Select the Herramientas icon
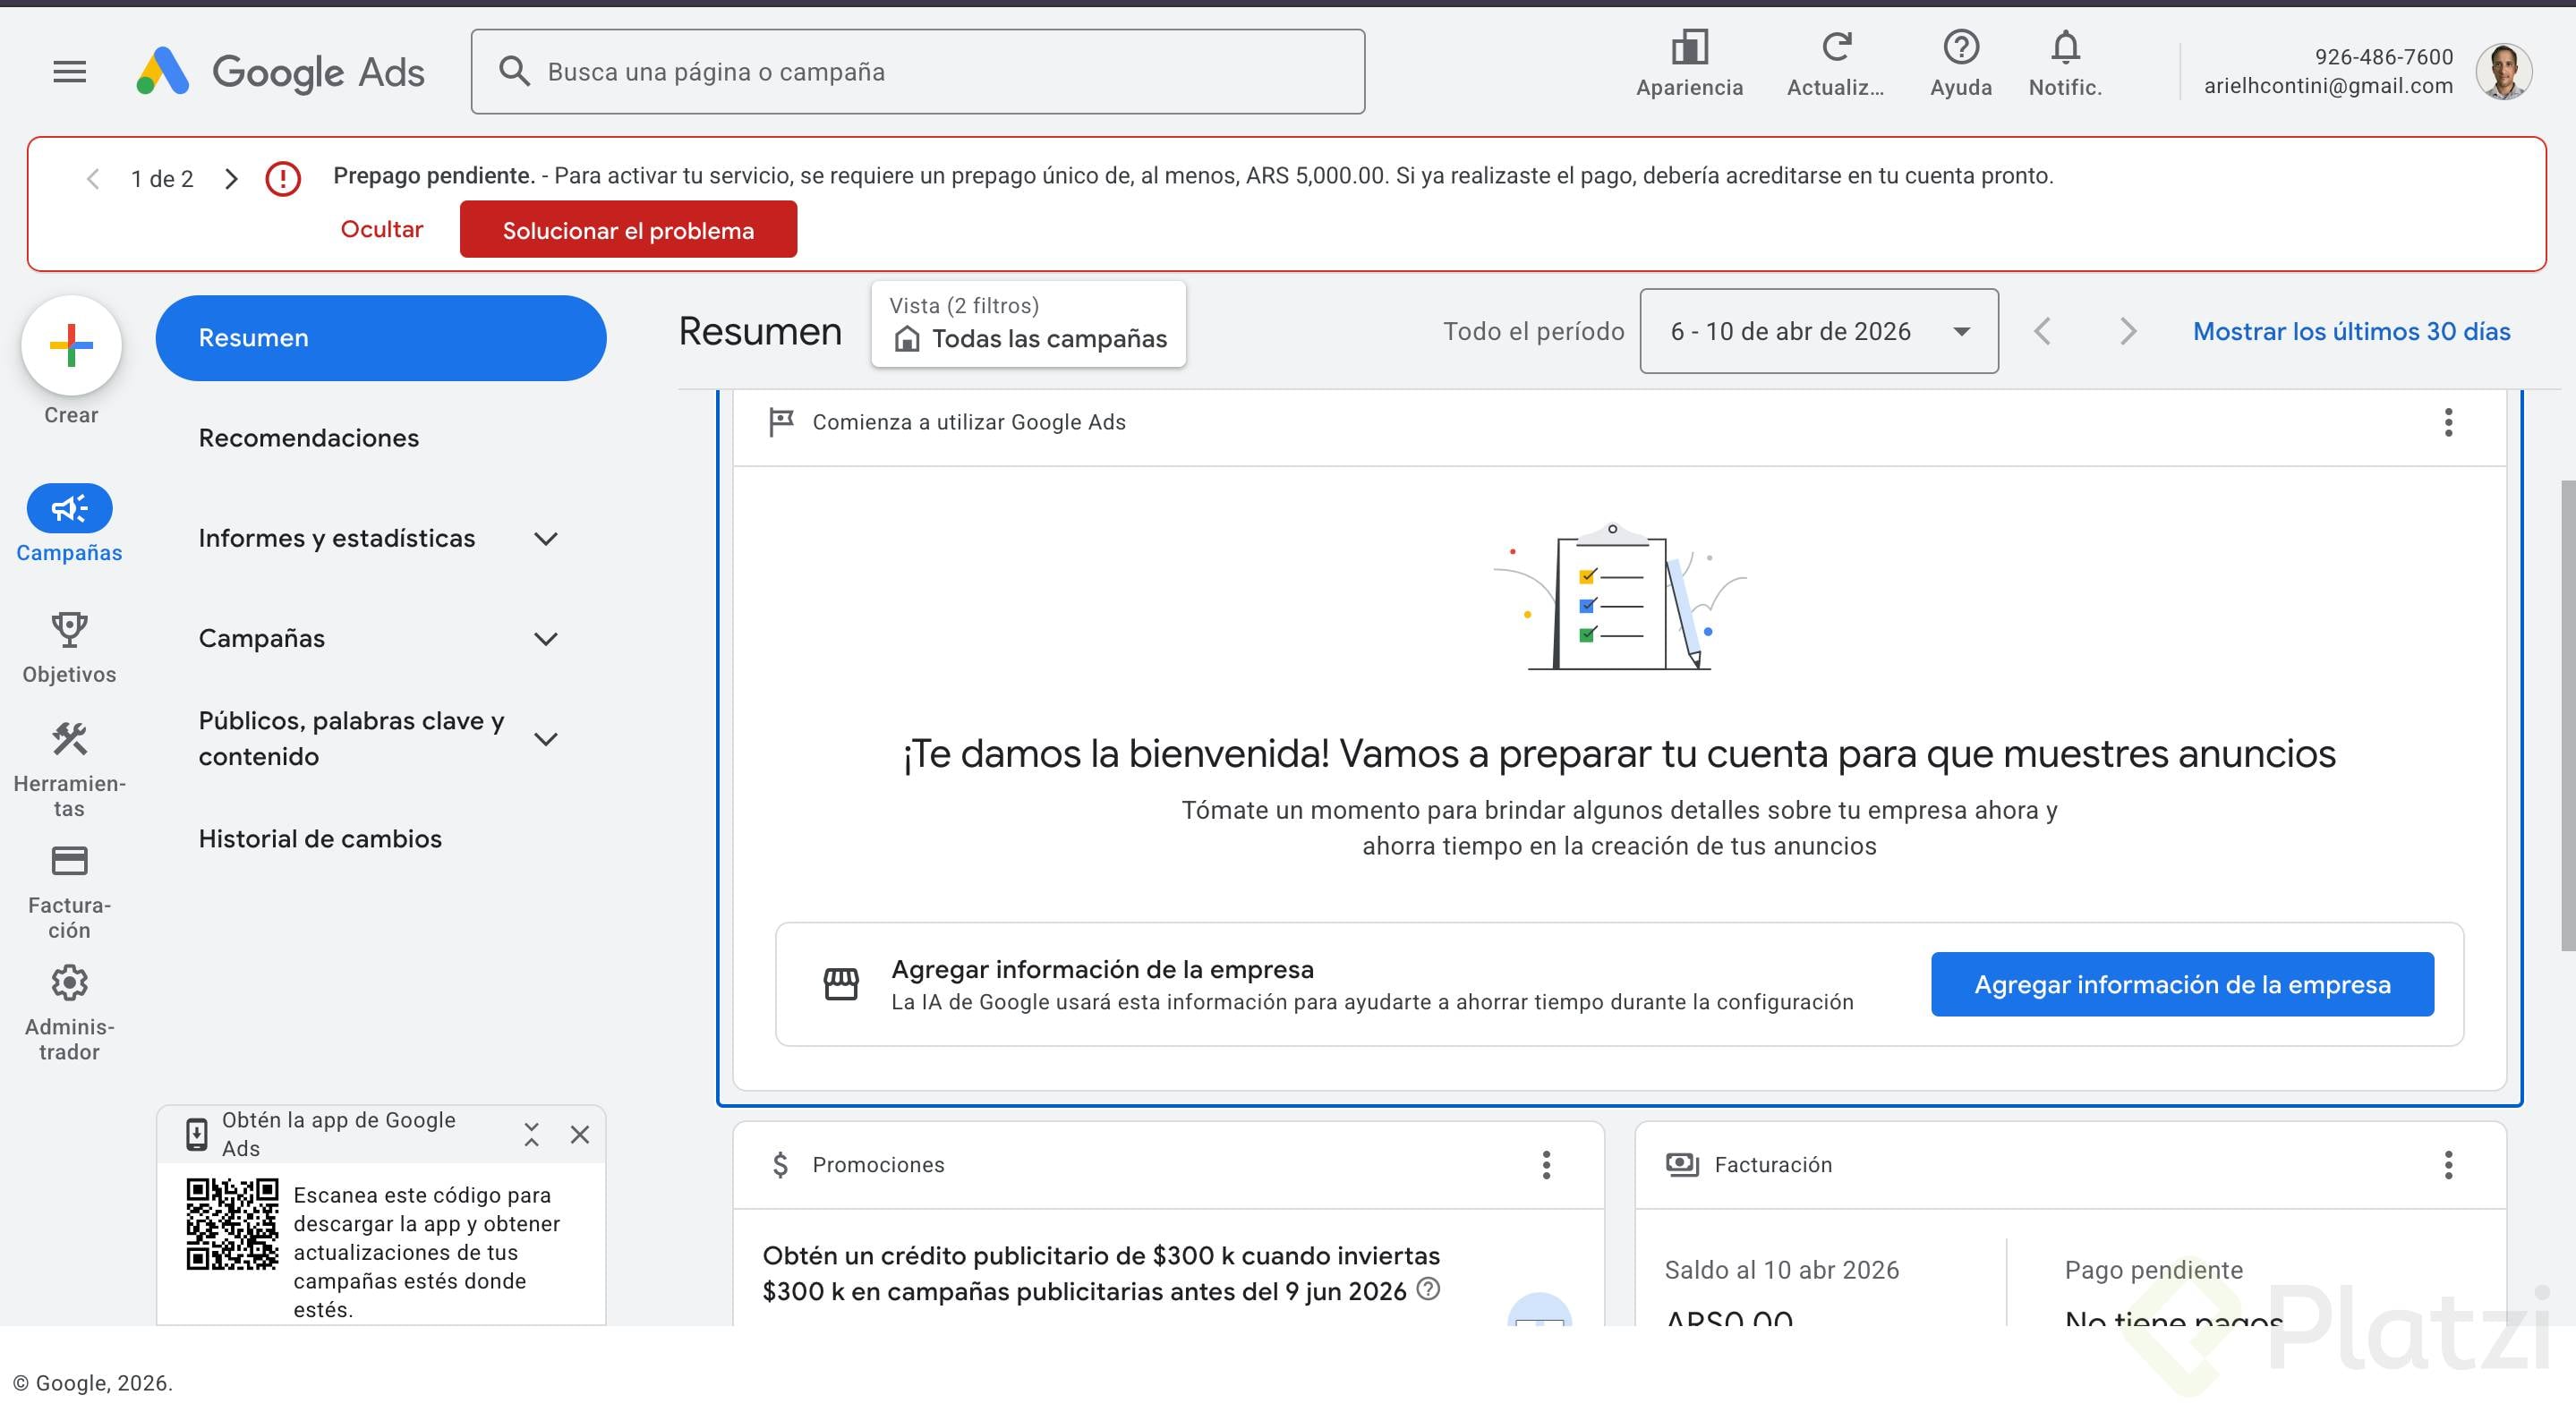 click(x=68, y=740)
